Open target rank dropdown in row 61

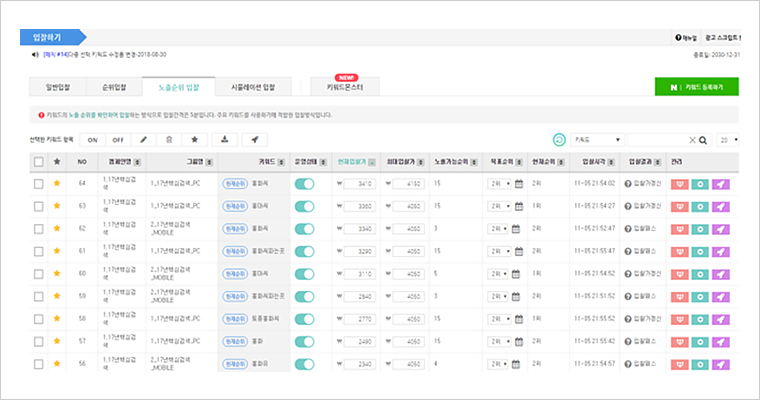(499, 252)
